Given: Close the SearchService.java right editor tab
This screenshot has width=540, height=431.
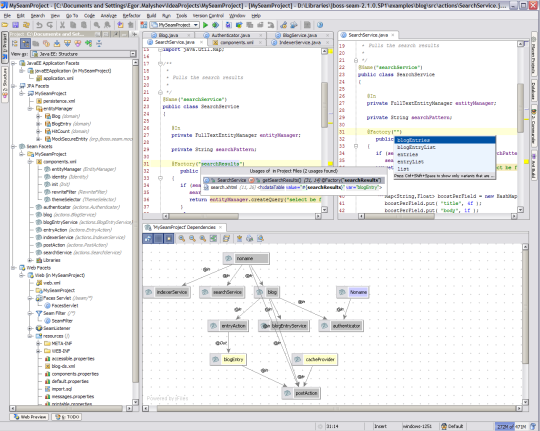Looking at the screenshot, I should click(x=393, y=35).
